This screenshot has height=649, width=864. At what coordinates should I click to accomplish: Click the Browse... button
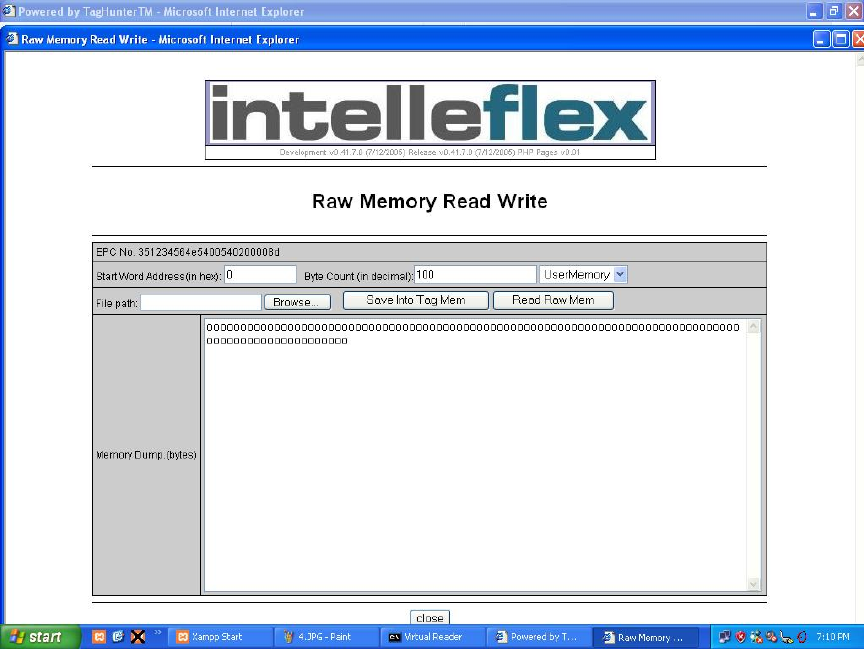[297, 302]
